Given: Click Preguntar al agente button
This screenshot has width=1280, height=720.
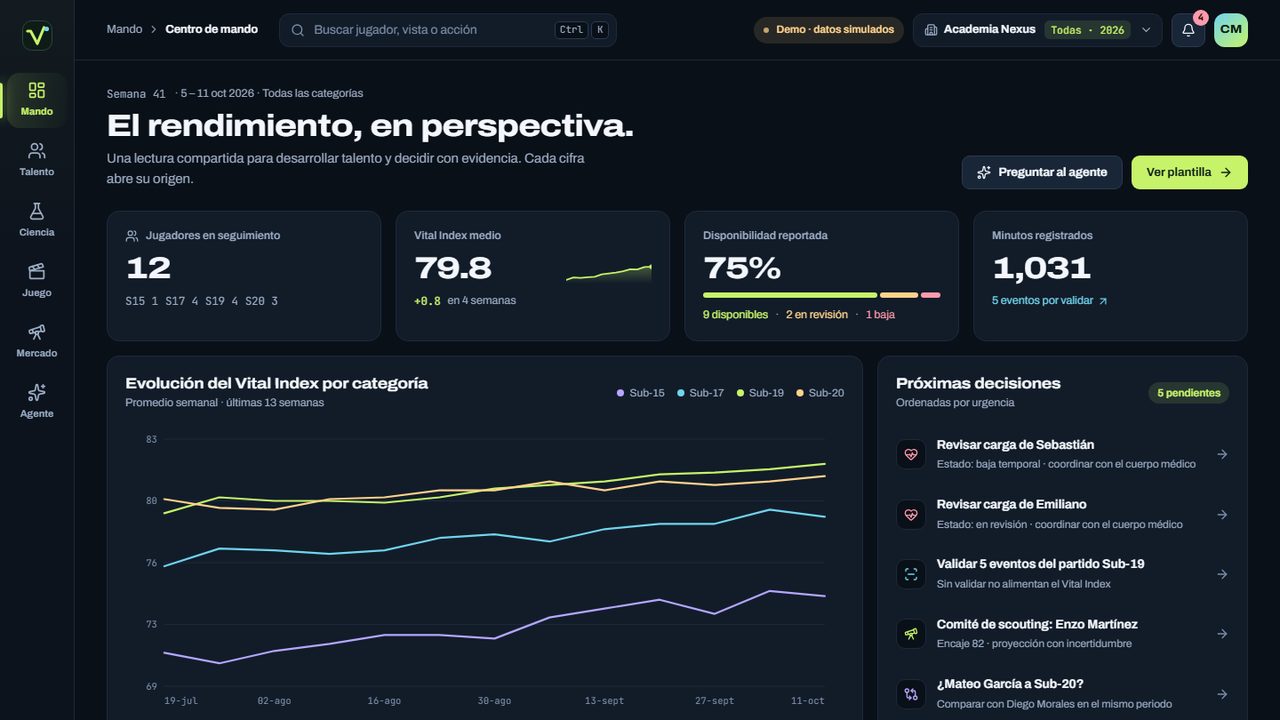Looking at the screenshot, I should click(1042, 172).
